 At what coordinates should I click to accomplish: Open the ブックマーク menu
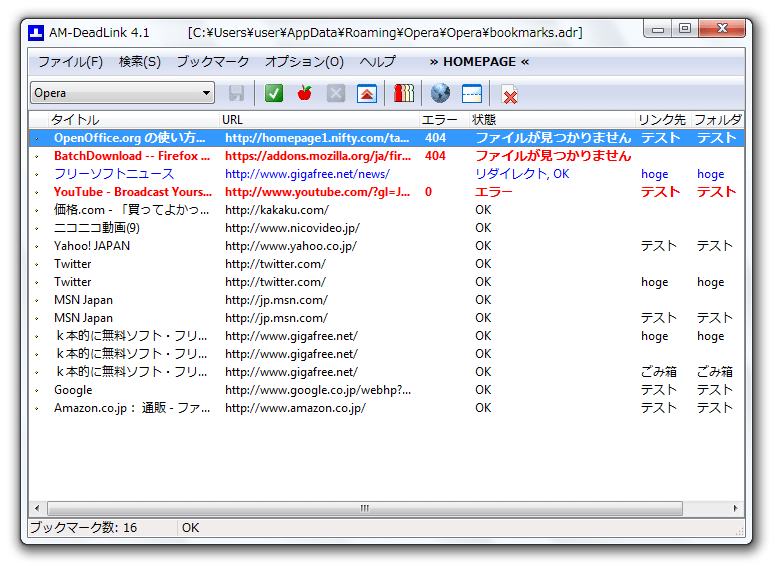213,62
